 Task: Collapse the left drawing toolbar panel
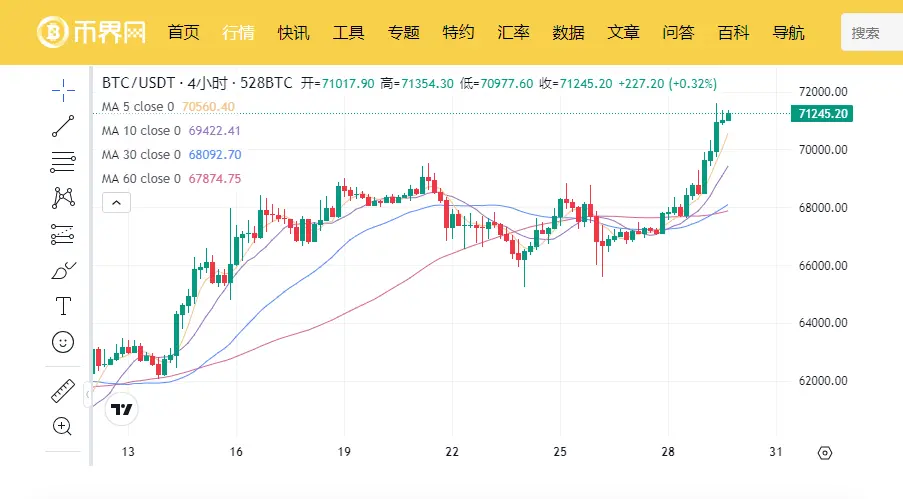87,396
